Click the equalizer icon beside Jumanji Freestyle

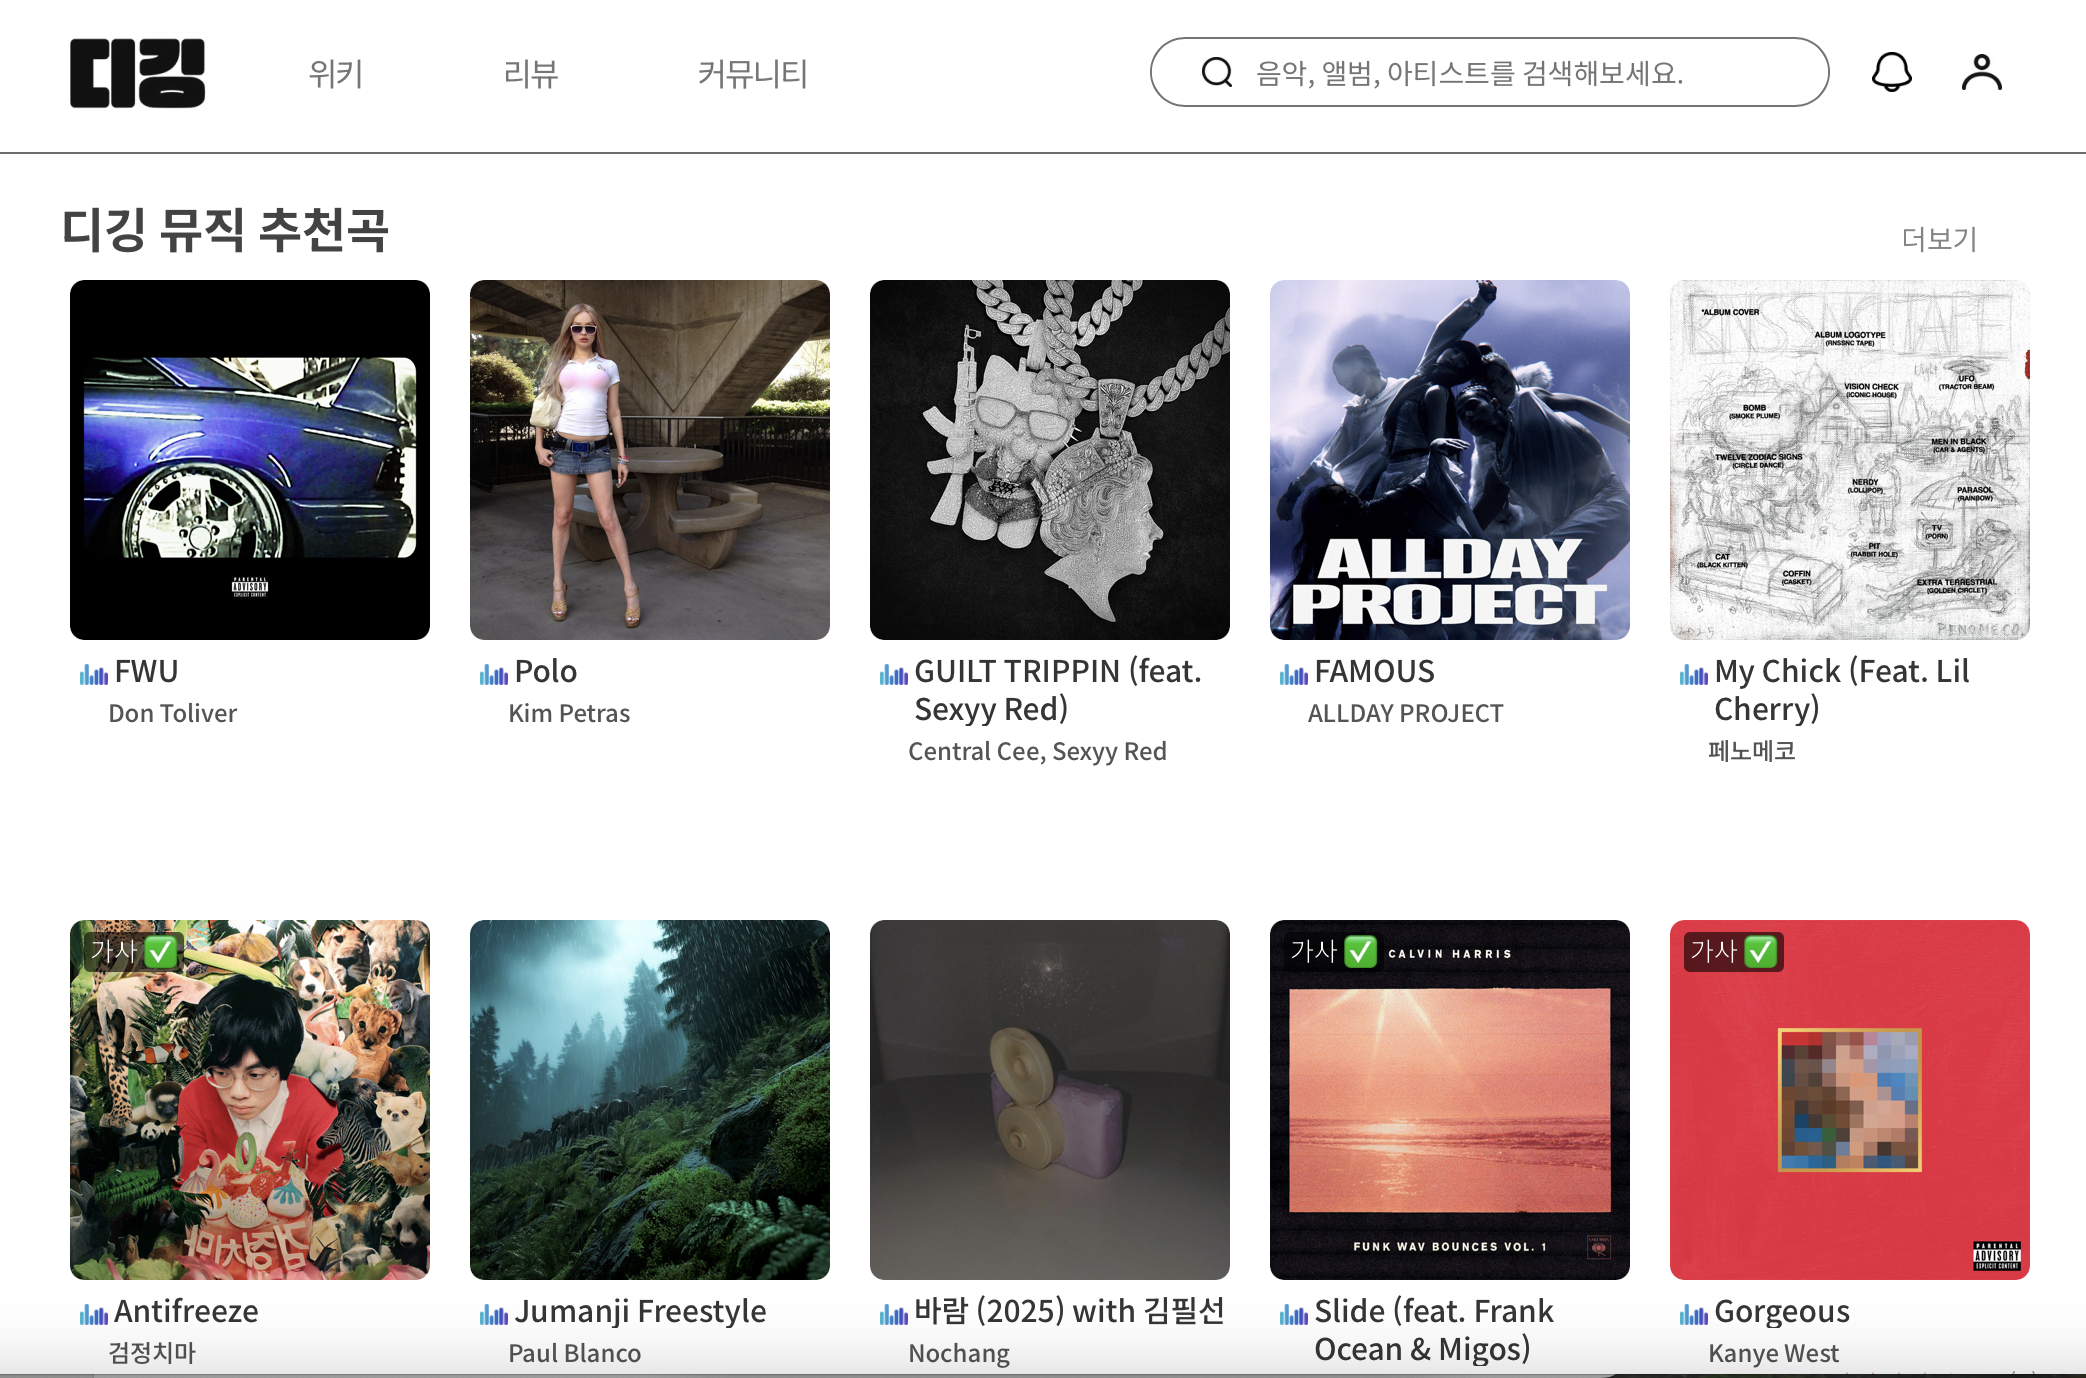pos(494,1315)
